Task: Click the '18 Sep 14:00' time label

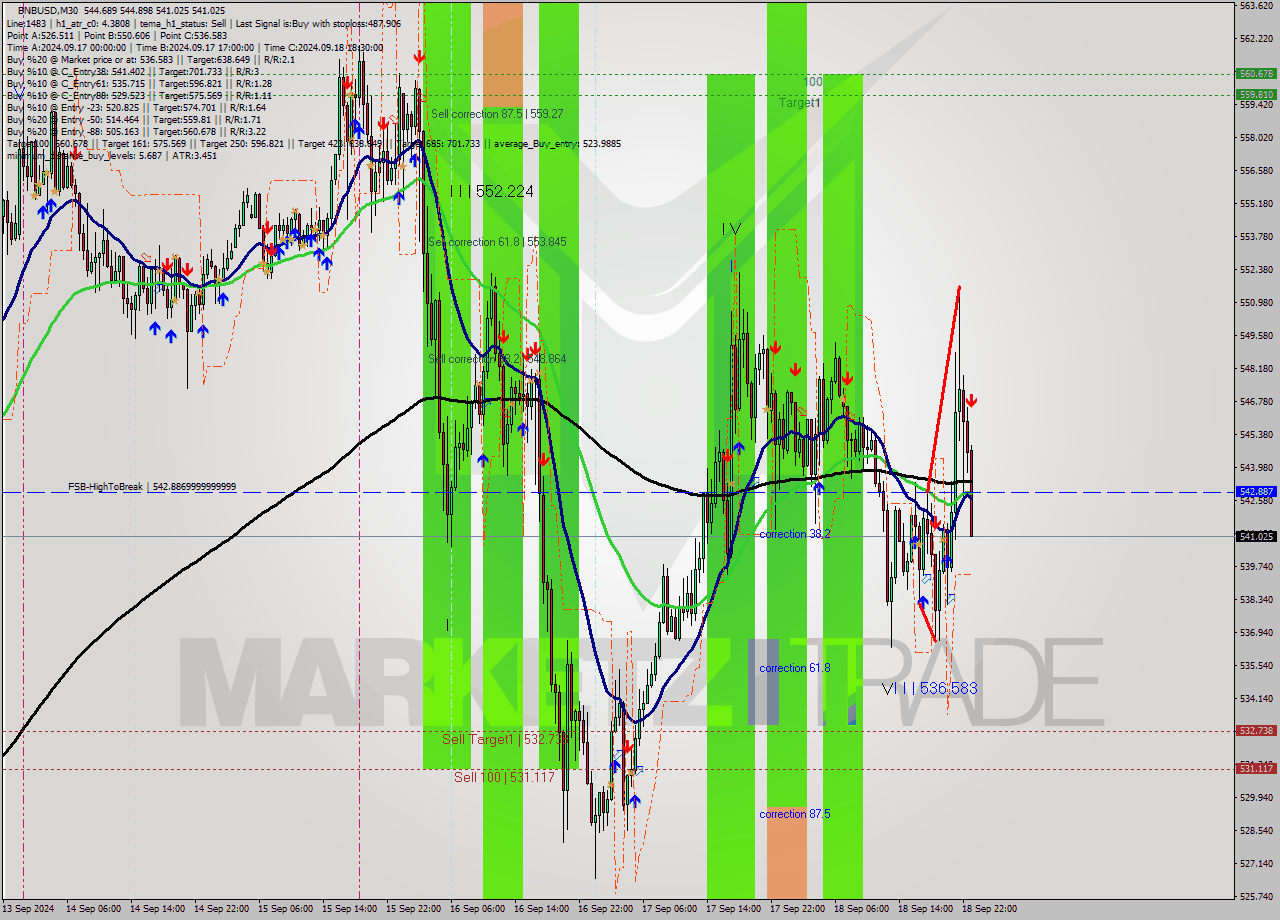Action: 925,909
